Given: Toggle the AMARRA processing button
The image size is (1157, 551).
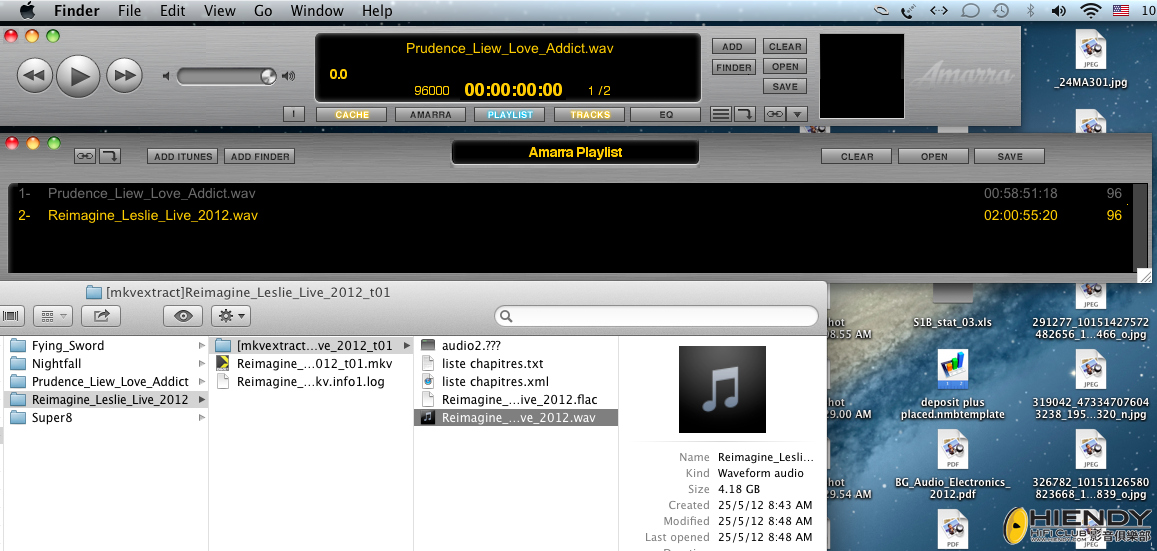Looking at the screenshot, I should tap(431, 114).
